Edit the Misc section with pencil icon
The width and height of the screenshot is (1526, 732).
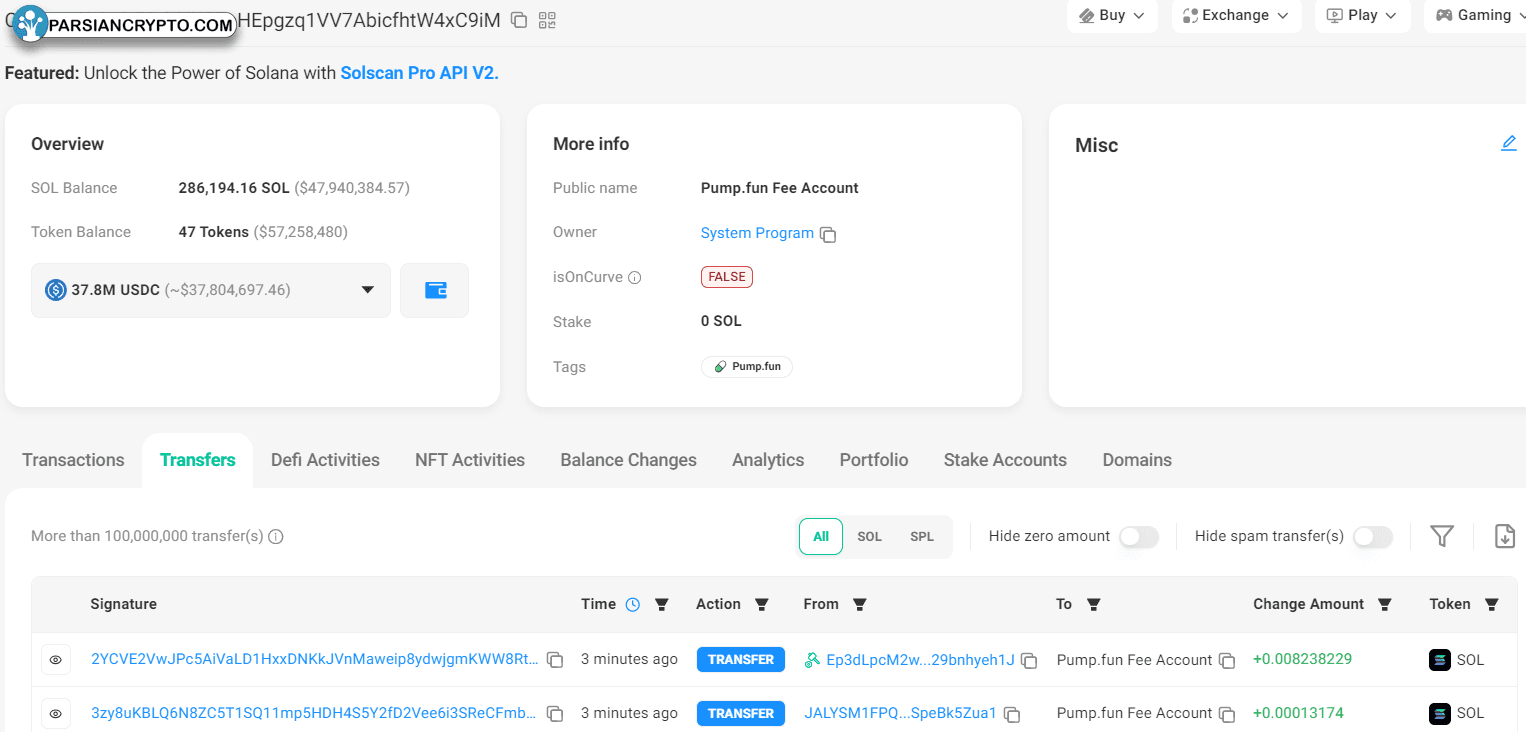(x=1509, y=144)
